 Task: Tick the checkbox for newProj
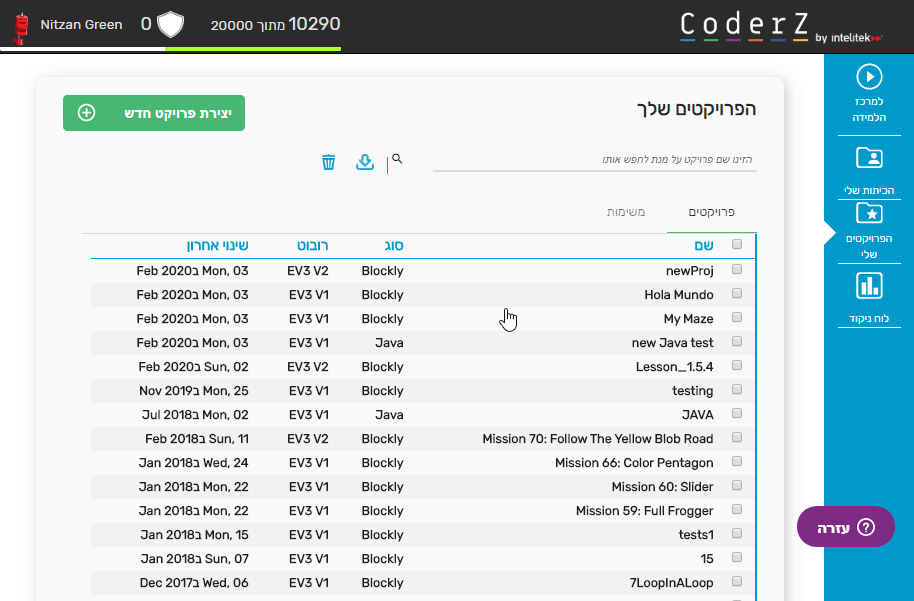(x=737, y=270)
